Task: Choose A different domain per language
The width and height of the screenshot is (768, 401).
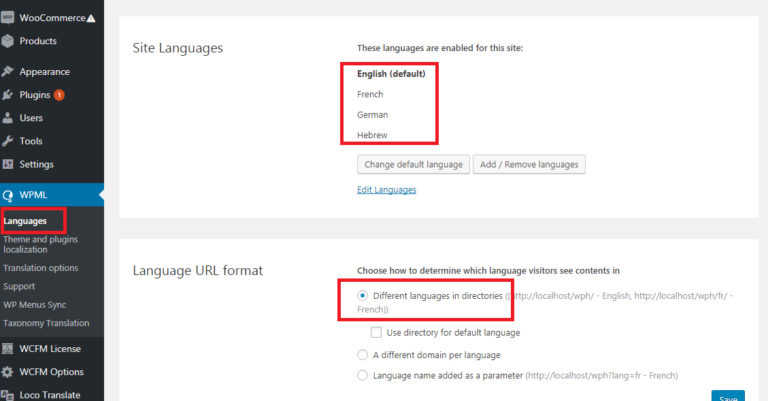Action: coord(362,354)
